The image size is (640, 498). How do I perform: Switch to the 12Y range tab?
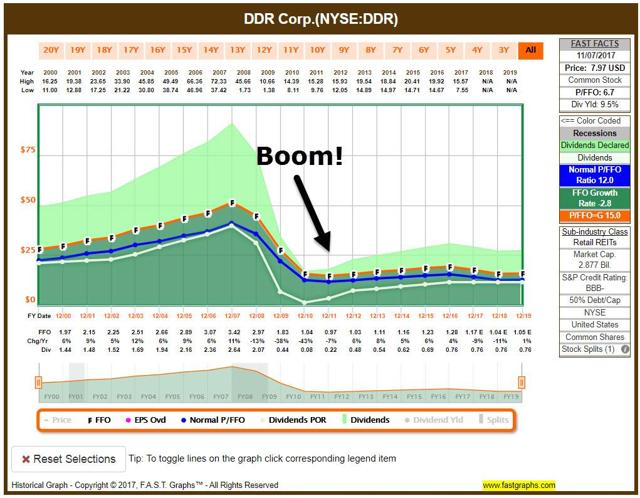click(x=264, y=50)
